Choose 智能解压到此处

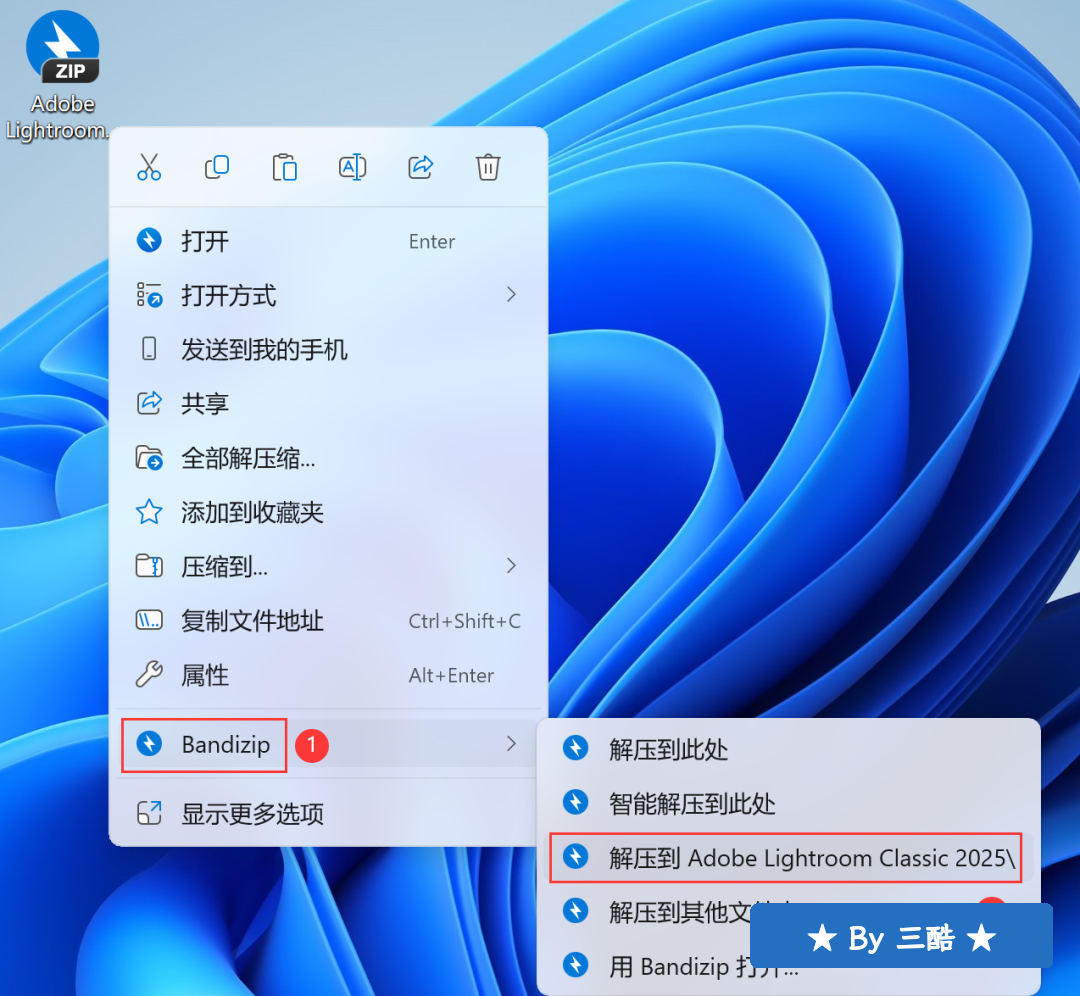[x=788, y=803]
